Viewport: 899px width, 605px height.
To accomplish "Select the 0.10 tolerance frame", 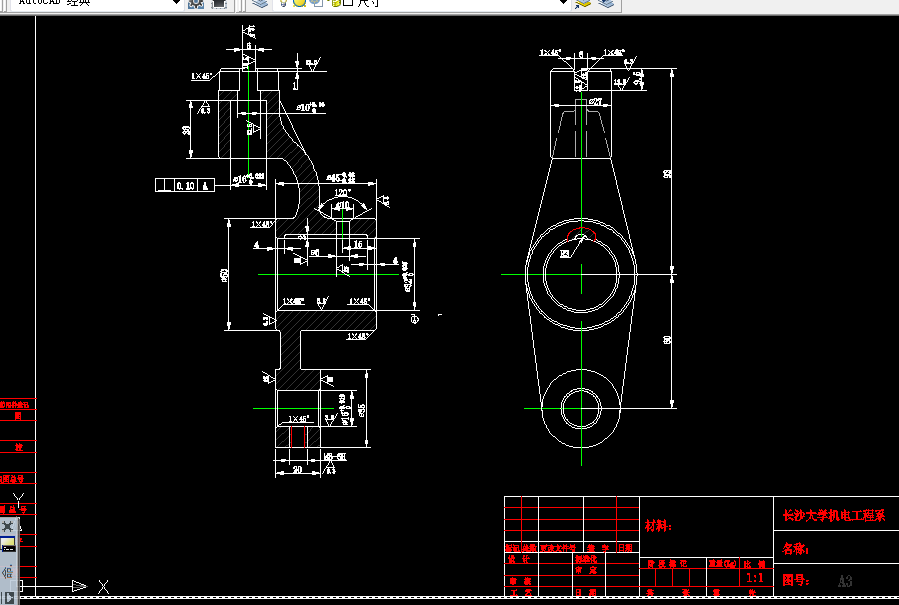I will click(x=185, y=185).
